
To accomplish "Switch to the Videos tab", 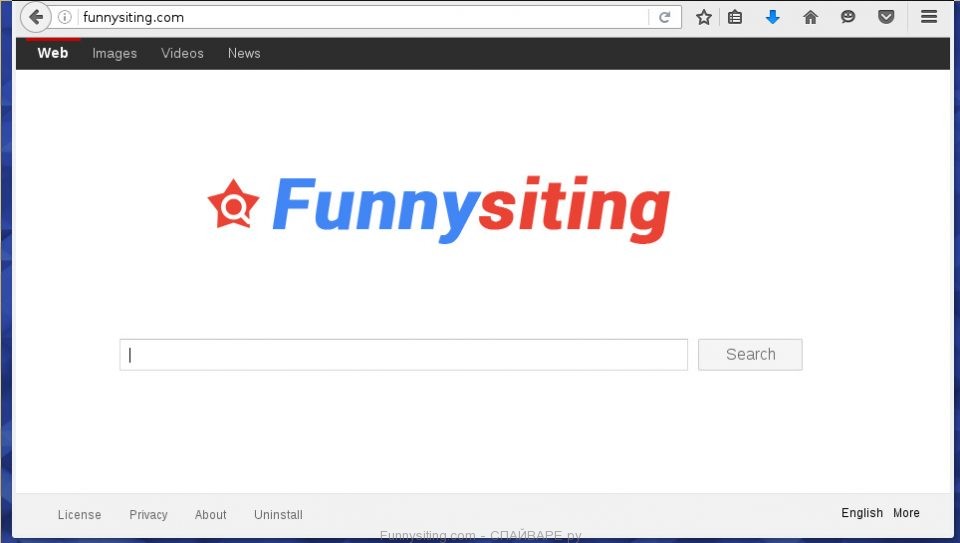I will (182, 53).
